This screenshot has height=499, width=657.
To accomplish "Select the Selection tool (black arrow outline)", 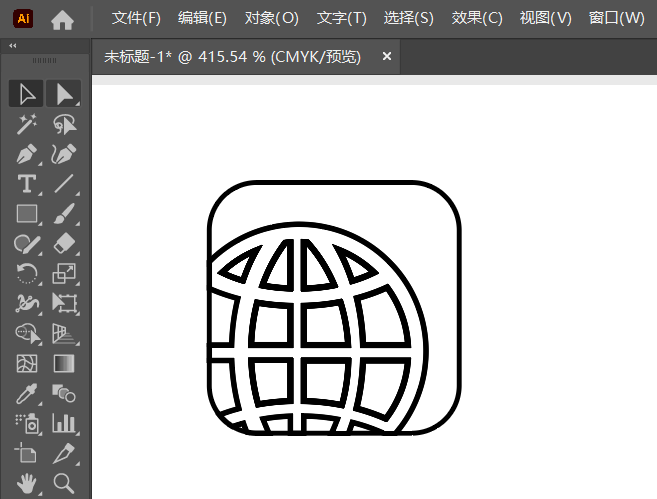I will coord(26,93).
